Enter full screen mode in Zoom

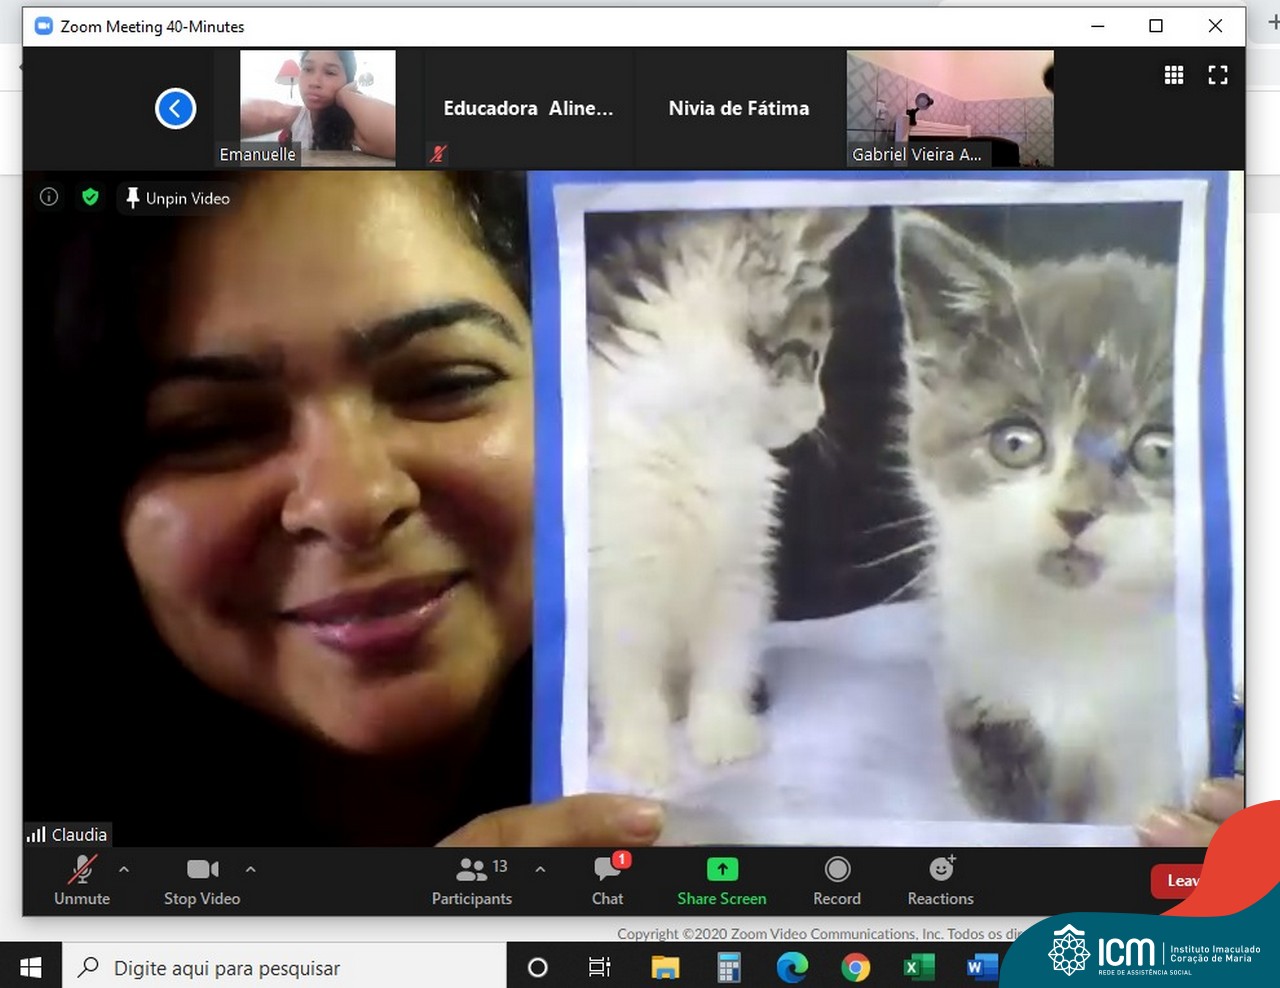1217,75
